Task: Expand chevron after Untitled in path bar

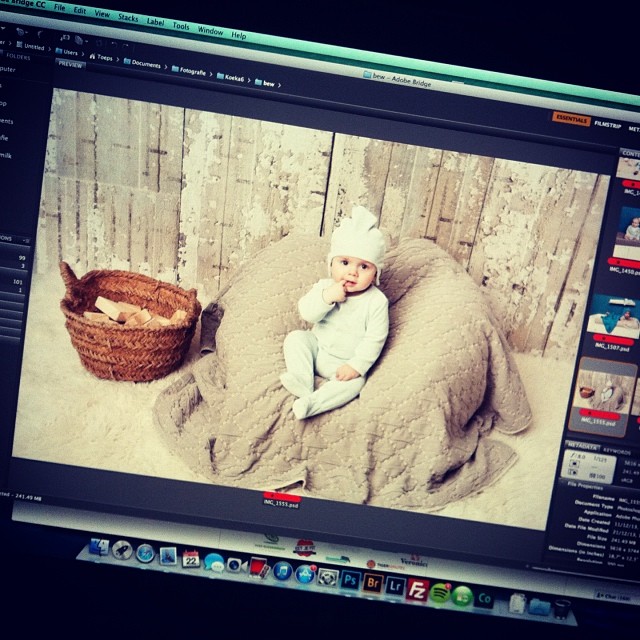Action: point(49,49)
